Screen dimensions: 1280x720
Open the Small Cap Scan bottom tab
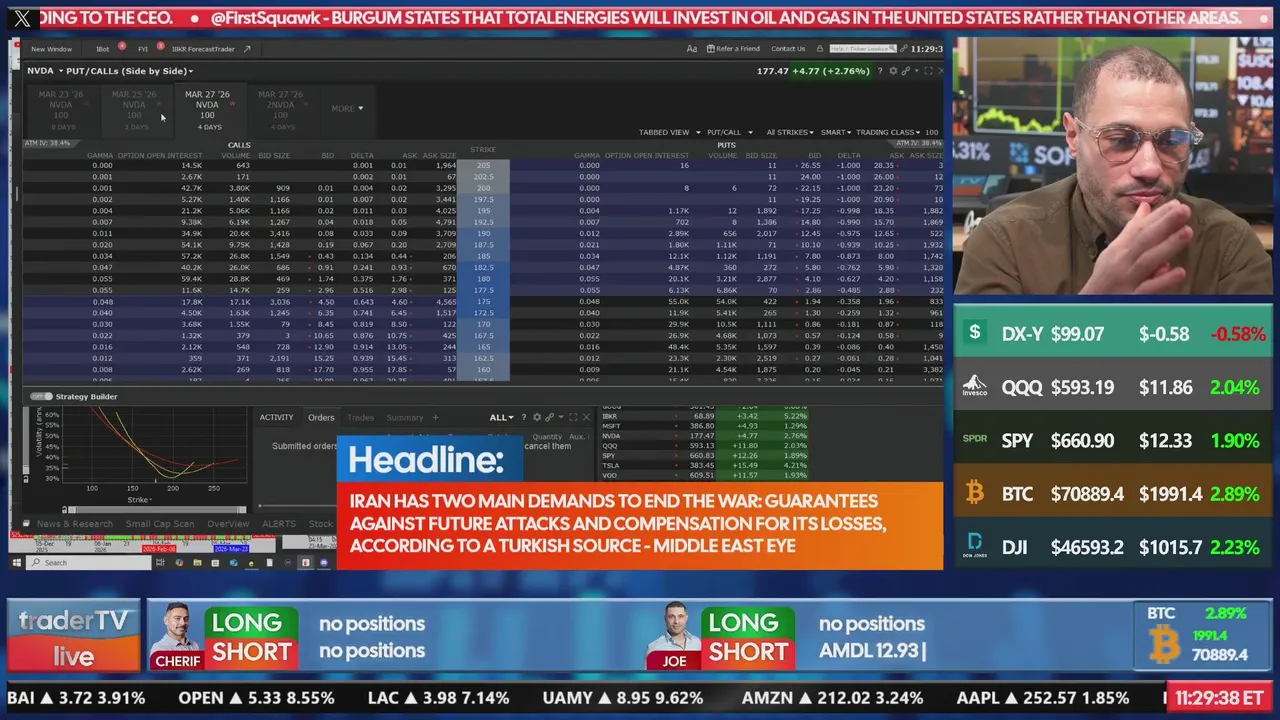click(x=160, y=524)
